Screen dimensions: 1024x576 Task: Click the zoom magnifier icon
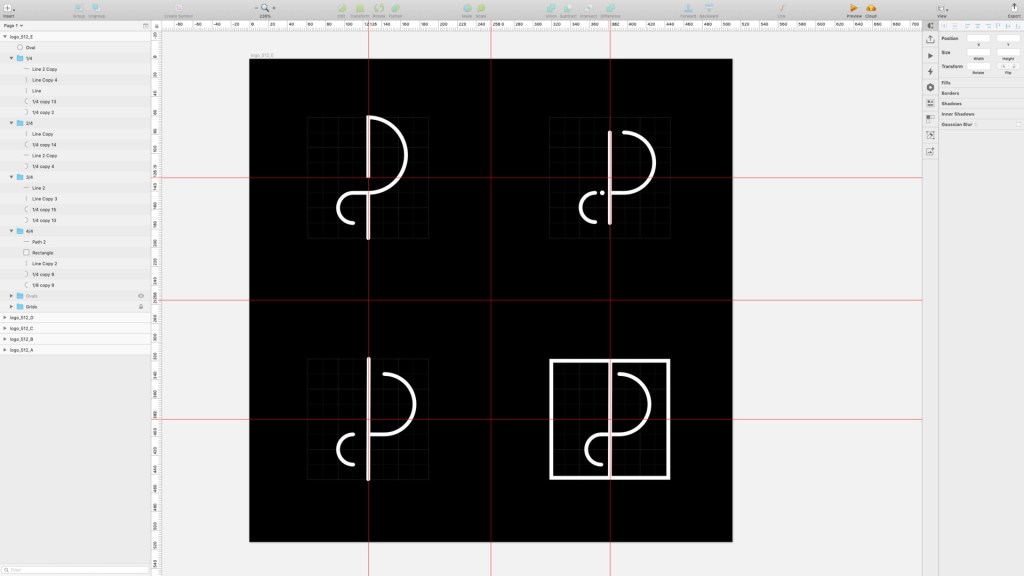(x=265, y=8)
